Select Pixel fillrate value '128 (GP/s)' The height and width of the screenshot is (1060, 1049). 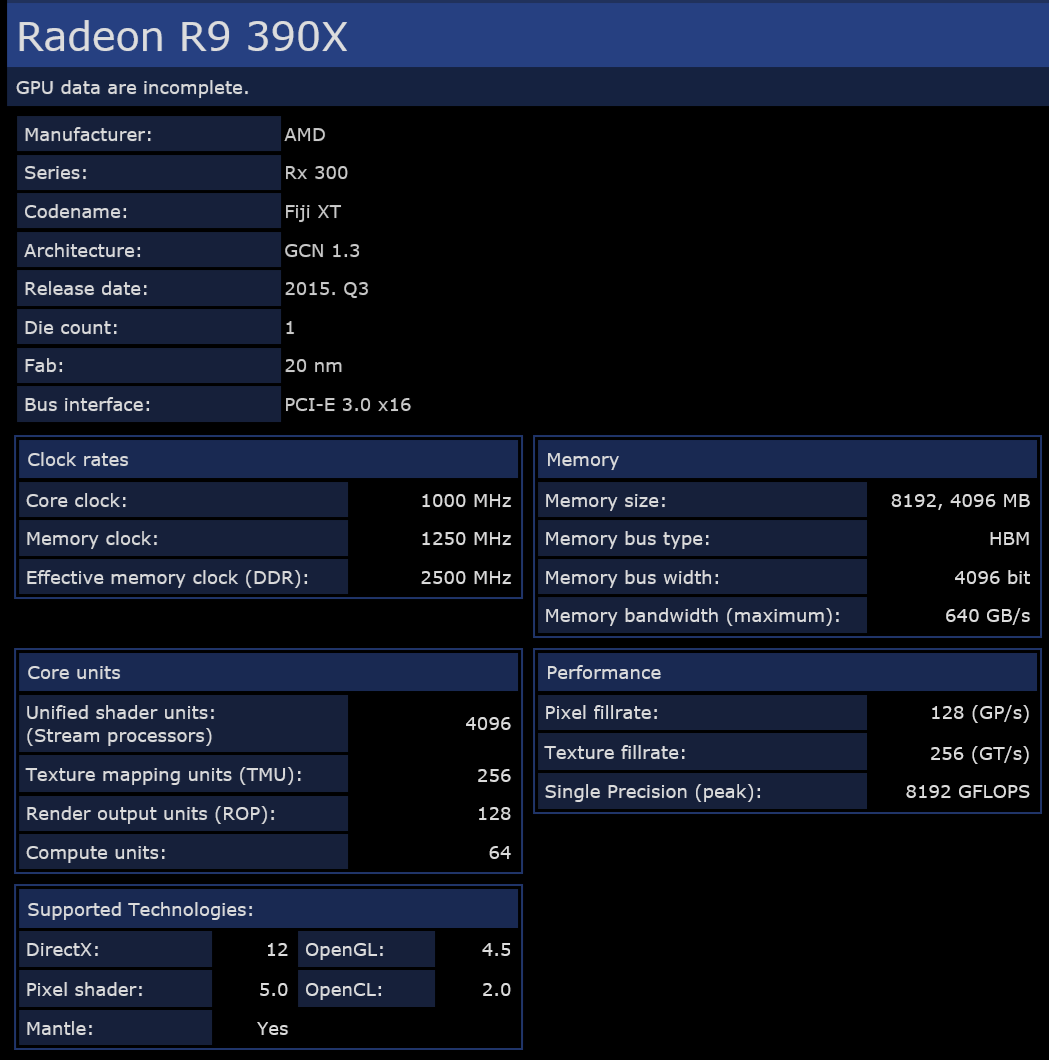tap(980, 713)
